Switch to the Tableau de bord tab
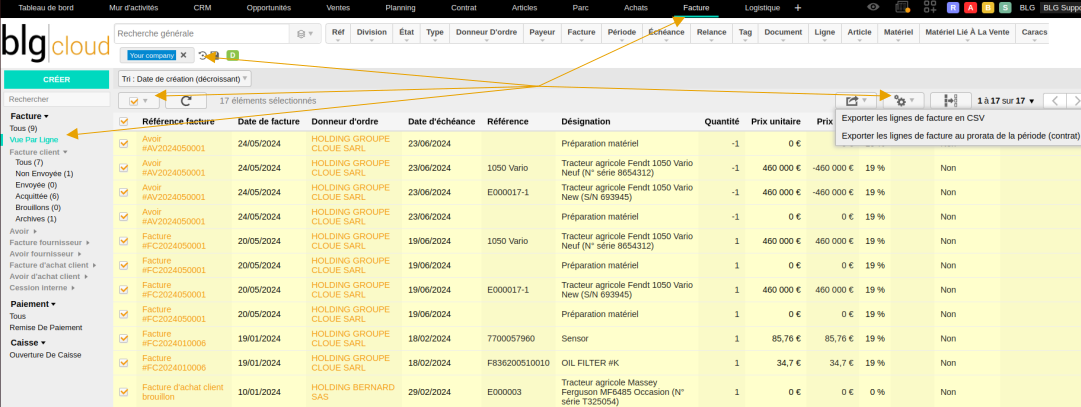The width and height of the screenshot is (1081, 407). pos(46,8)
